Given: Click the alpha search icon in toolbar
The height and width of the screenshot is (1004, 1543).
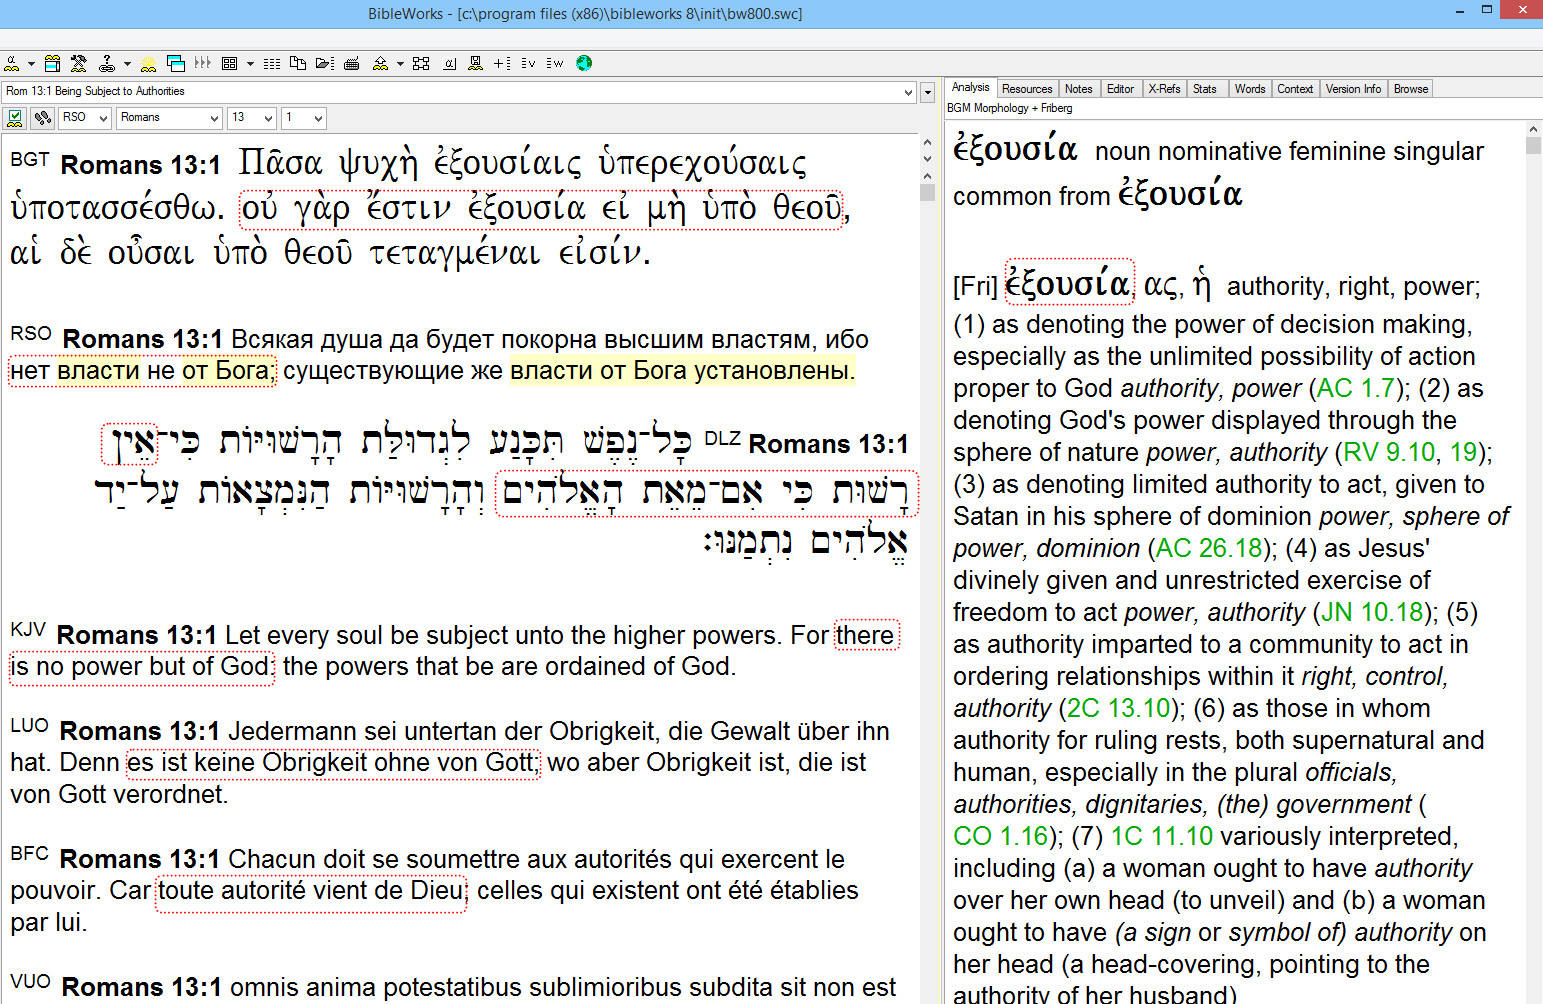Looking at the screenshot, I should coord(12,63).
